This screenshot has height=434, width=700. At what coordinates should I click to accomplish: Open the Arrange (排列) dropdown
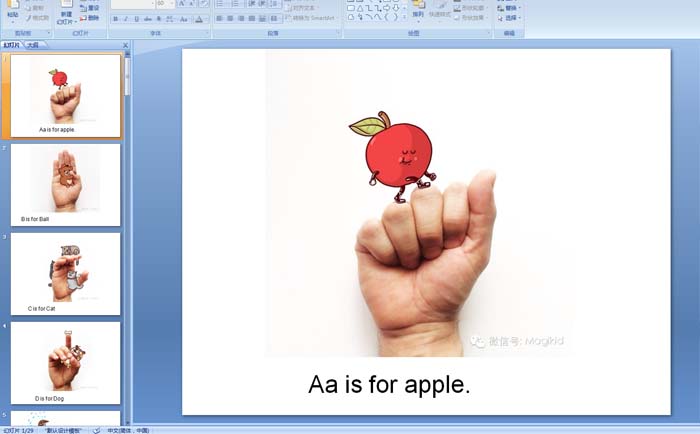point(418,13)
